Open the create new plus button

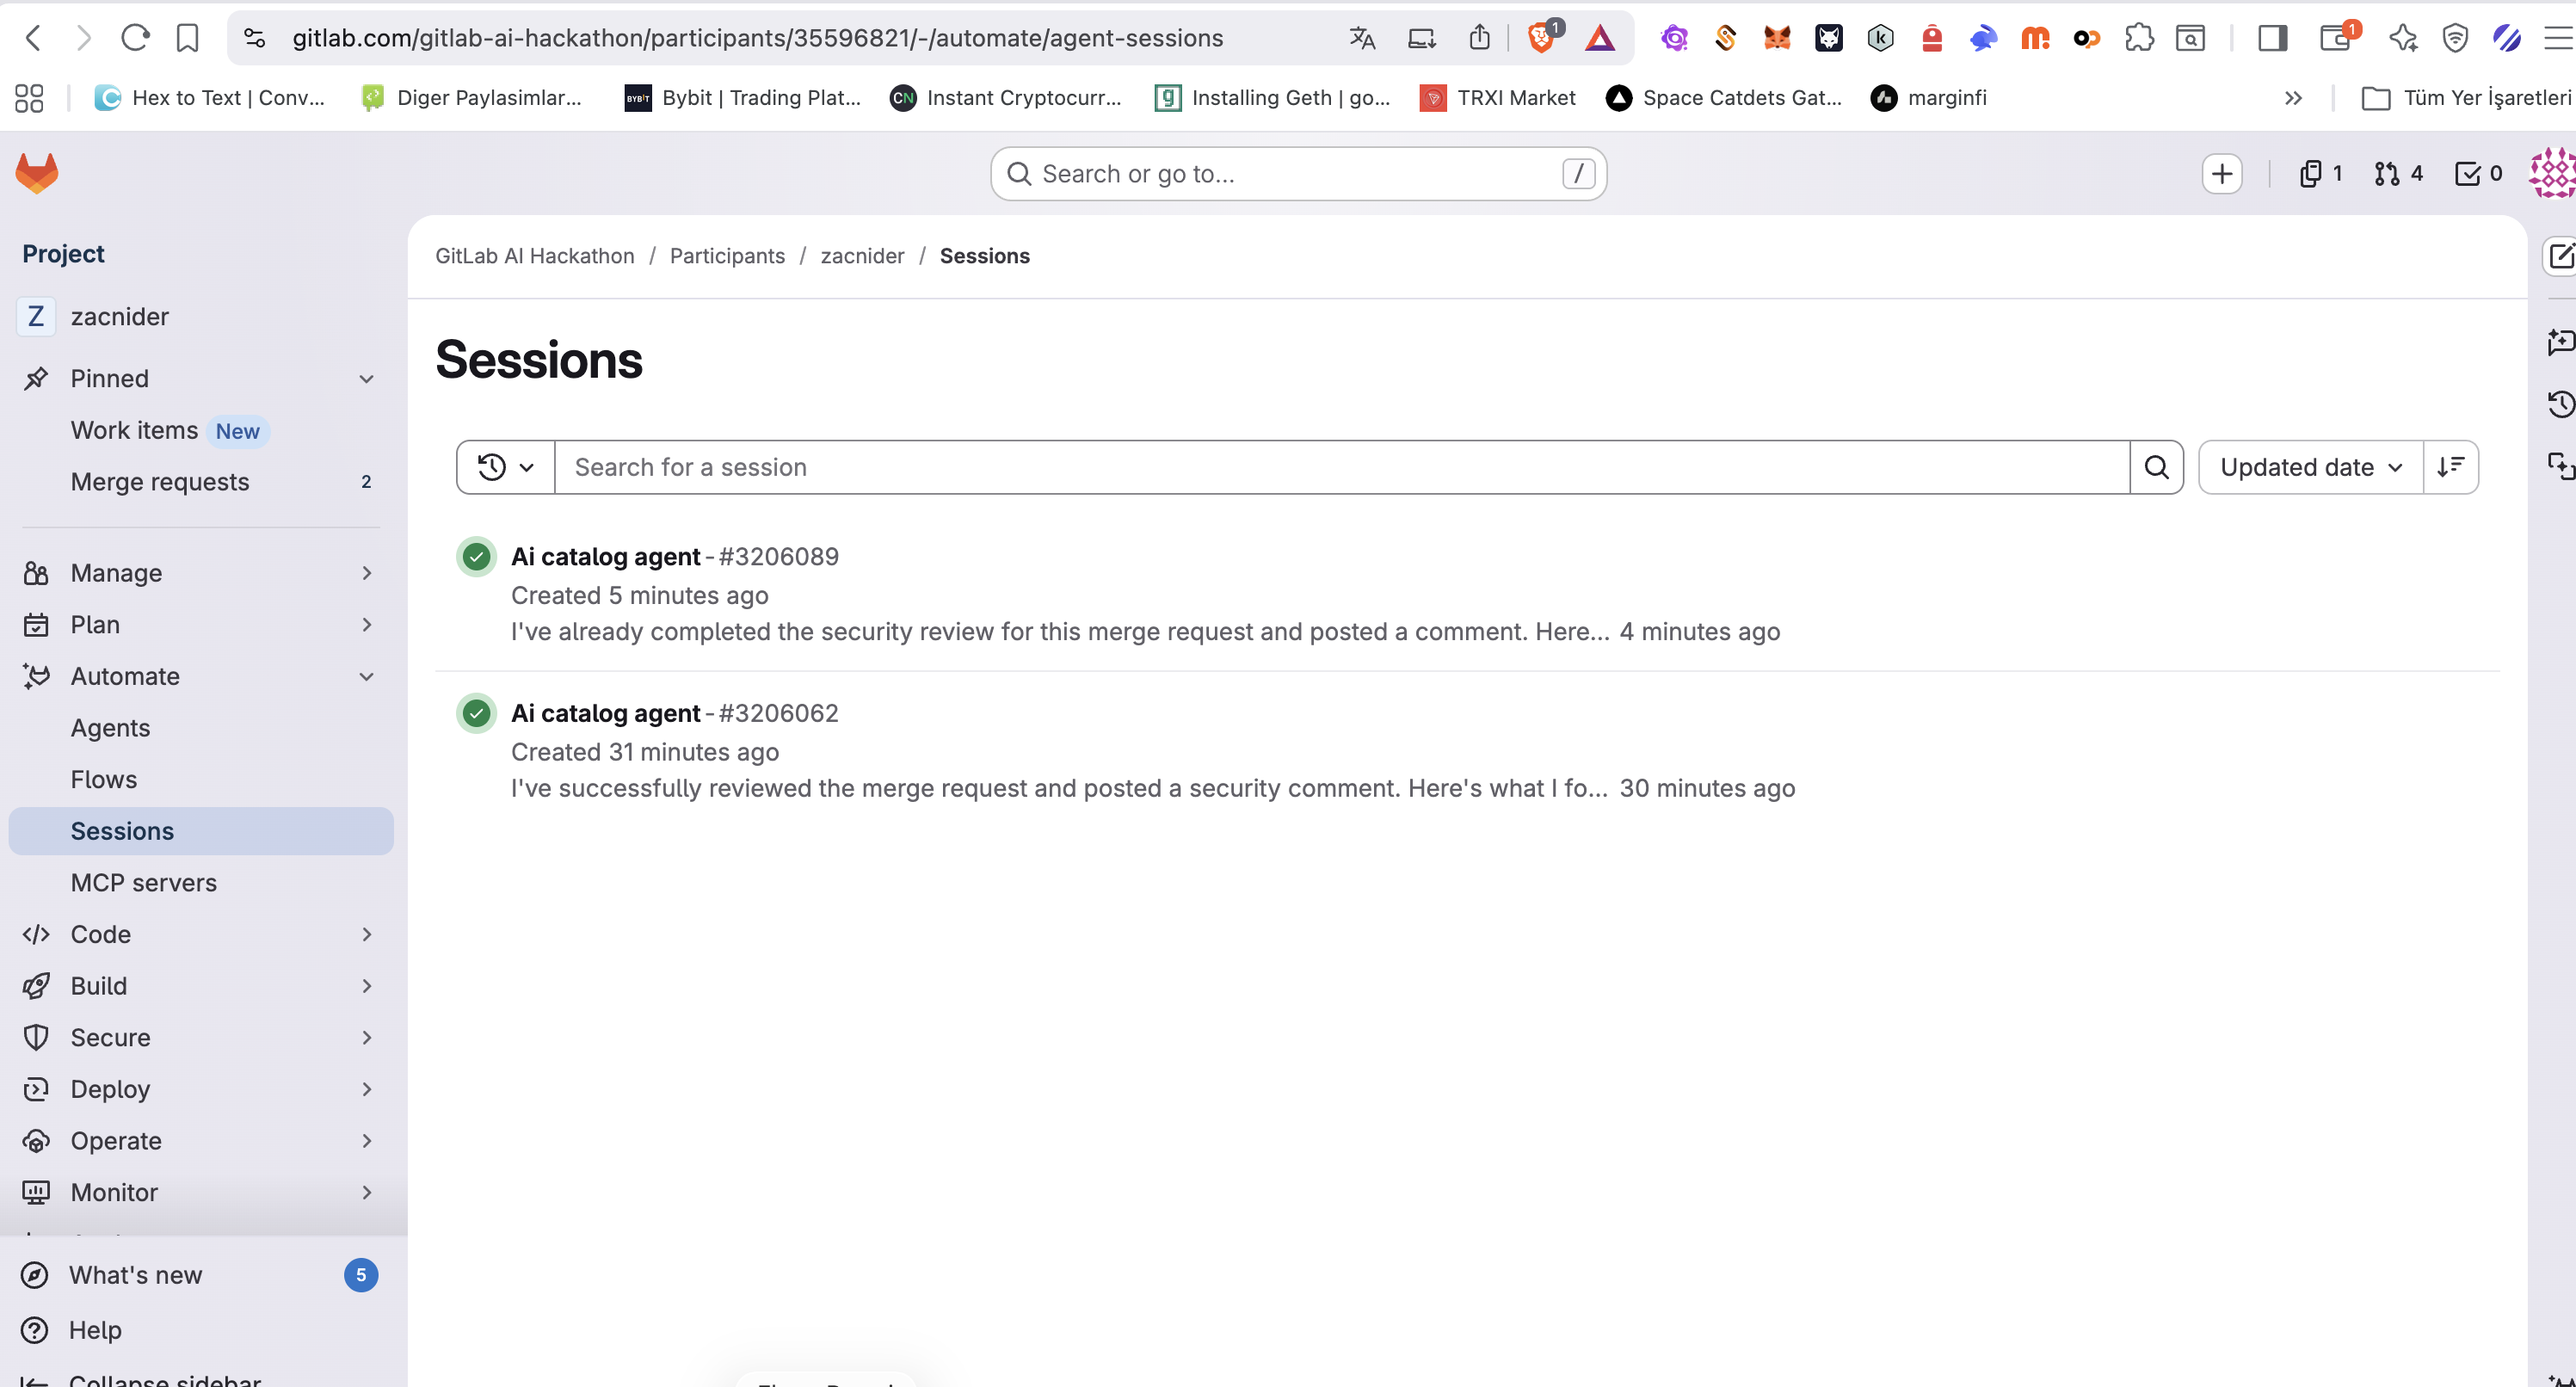click(2221, 174)
